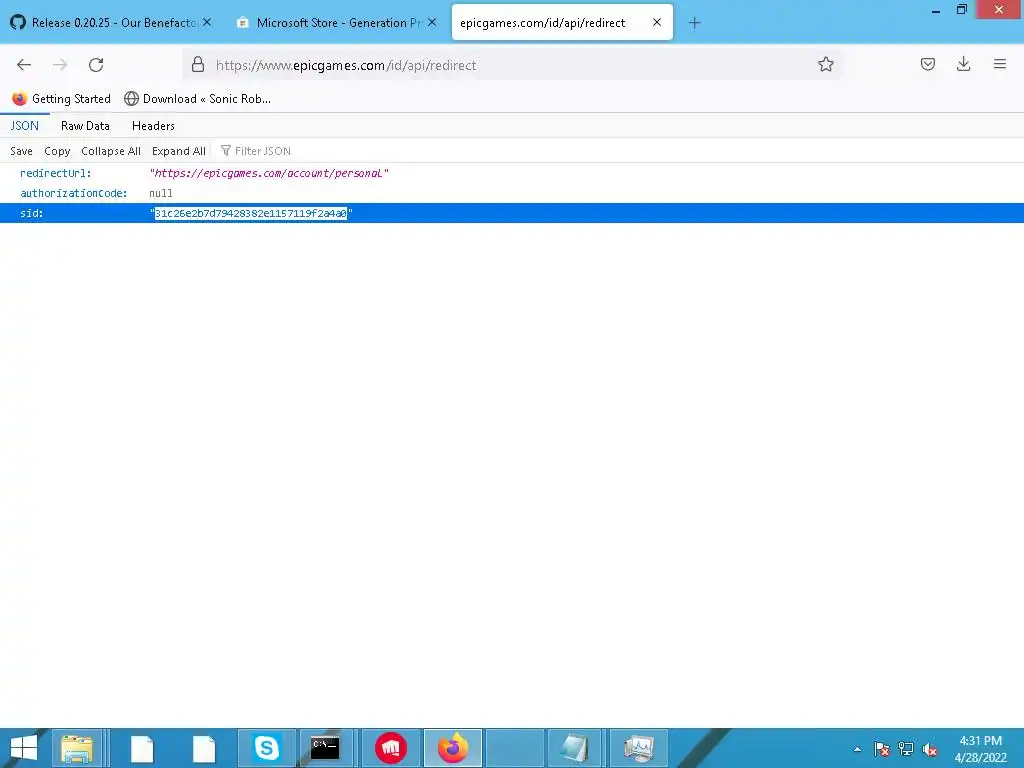Click the padlock site security icon
Screen dimensions: 1024x768
pos(198,65)
